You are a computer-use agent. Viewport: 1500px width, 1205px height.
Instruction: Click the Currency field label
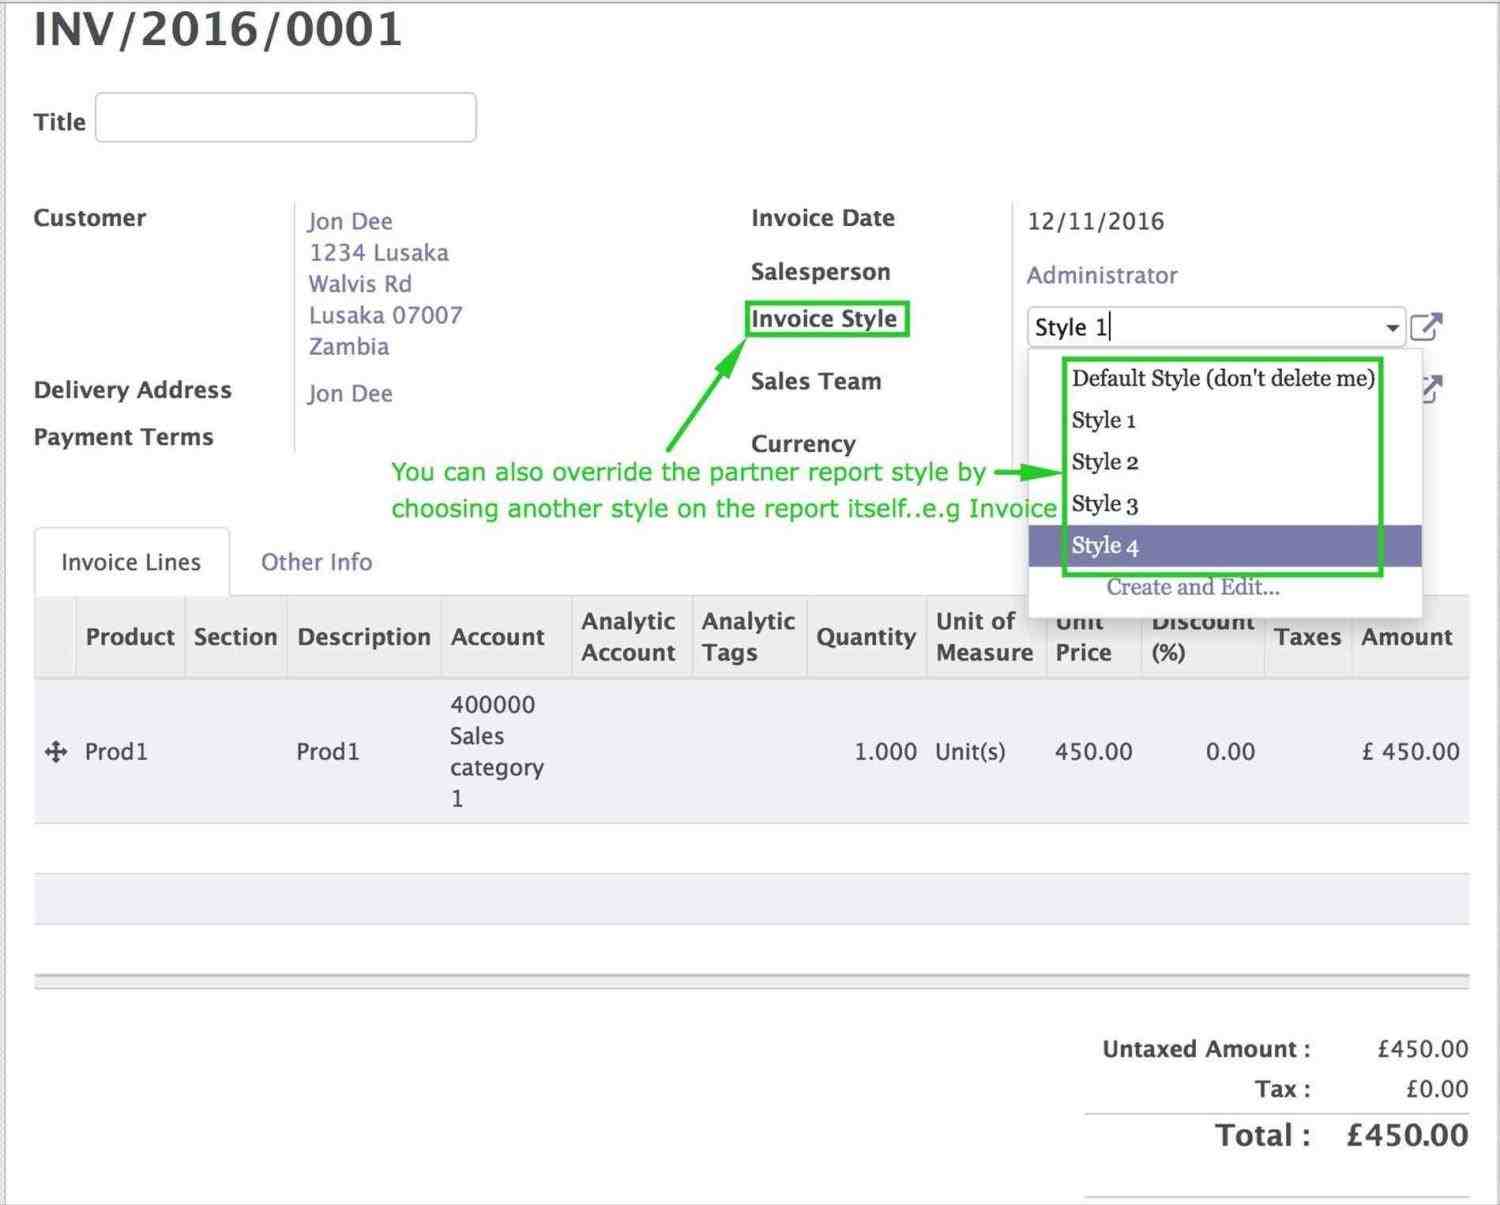803,444
